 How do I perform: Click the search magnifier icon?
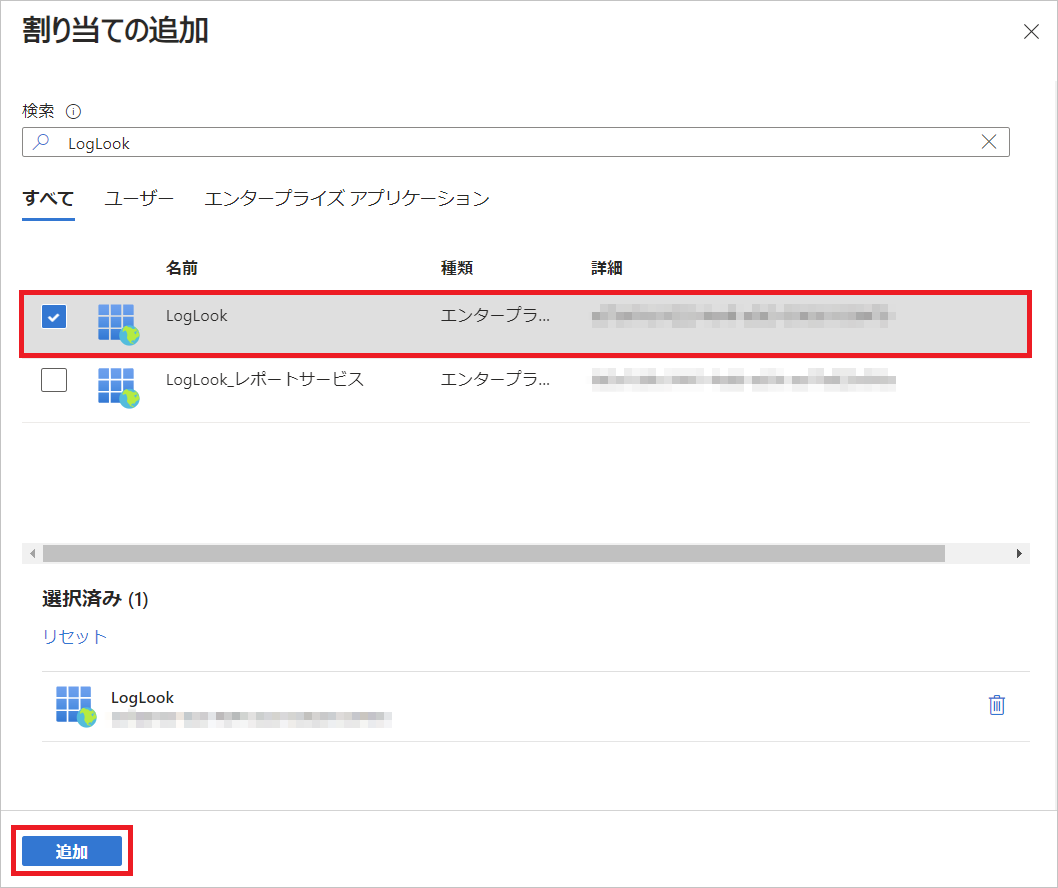[x=42, y=142]
